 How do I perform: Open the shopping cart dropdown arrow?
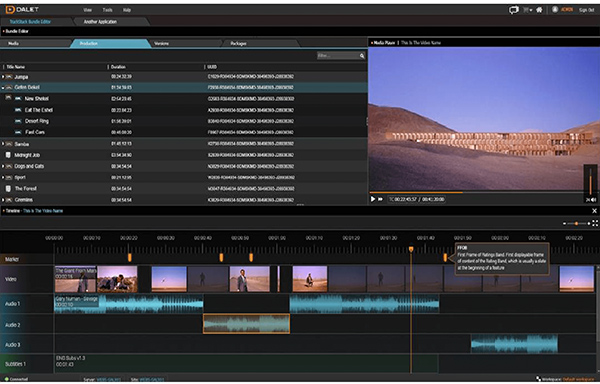tap(531, 10)
